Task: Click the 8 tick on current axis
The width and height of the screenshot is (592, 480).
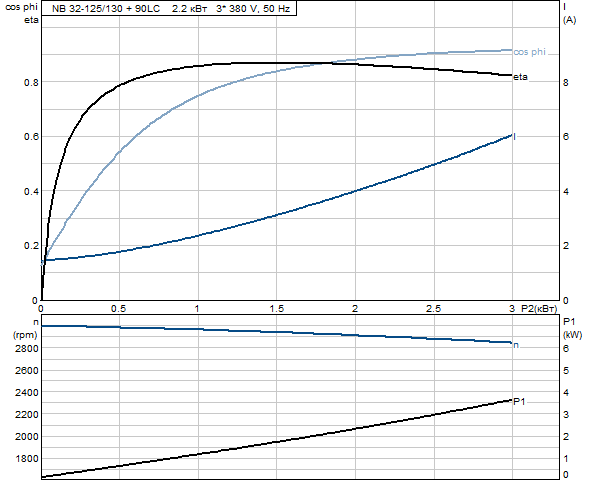Action: tap(566, 82)
